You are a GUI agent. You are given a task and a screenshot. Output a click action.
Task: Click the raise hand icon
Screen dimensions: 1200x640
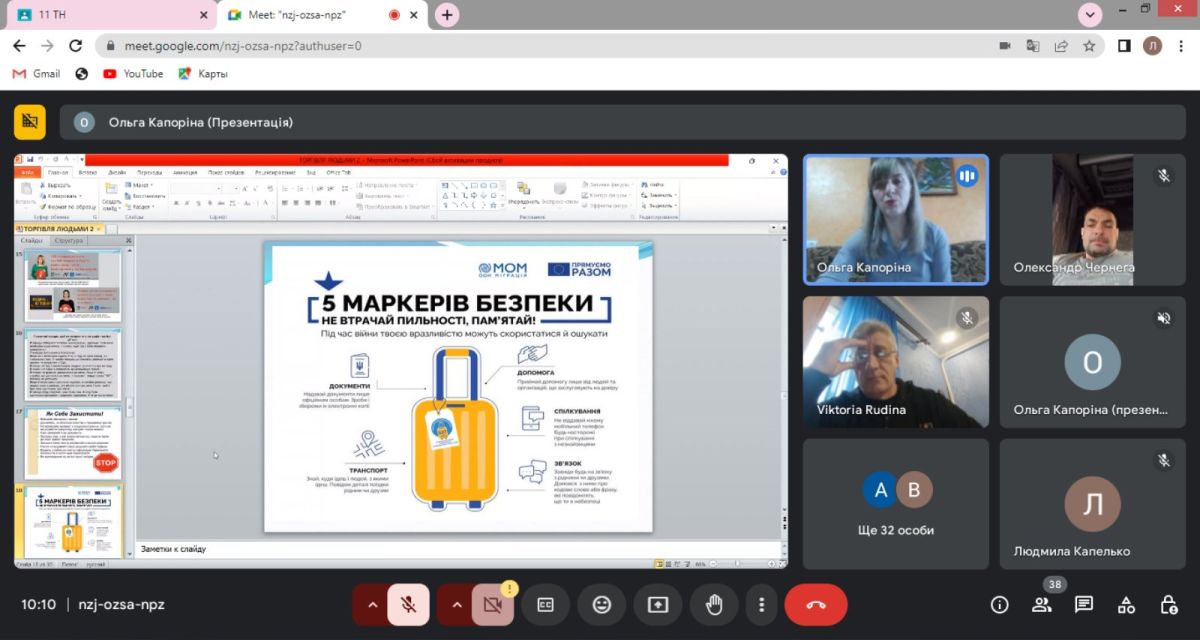pos(714,605)
